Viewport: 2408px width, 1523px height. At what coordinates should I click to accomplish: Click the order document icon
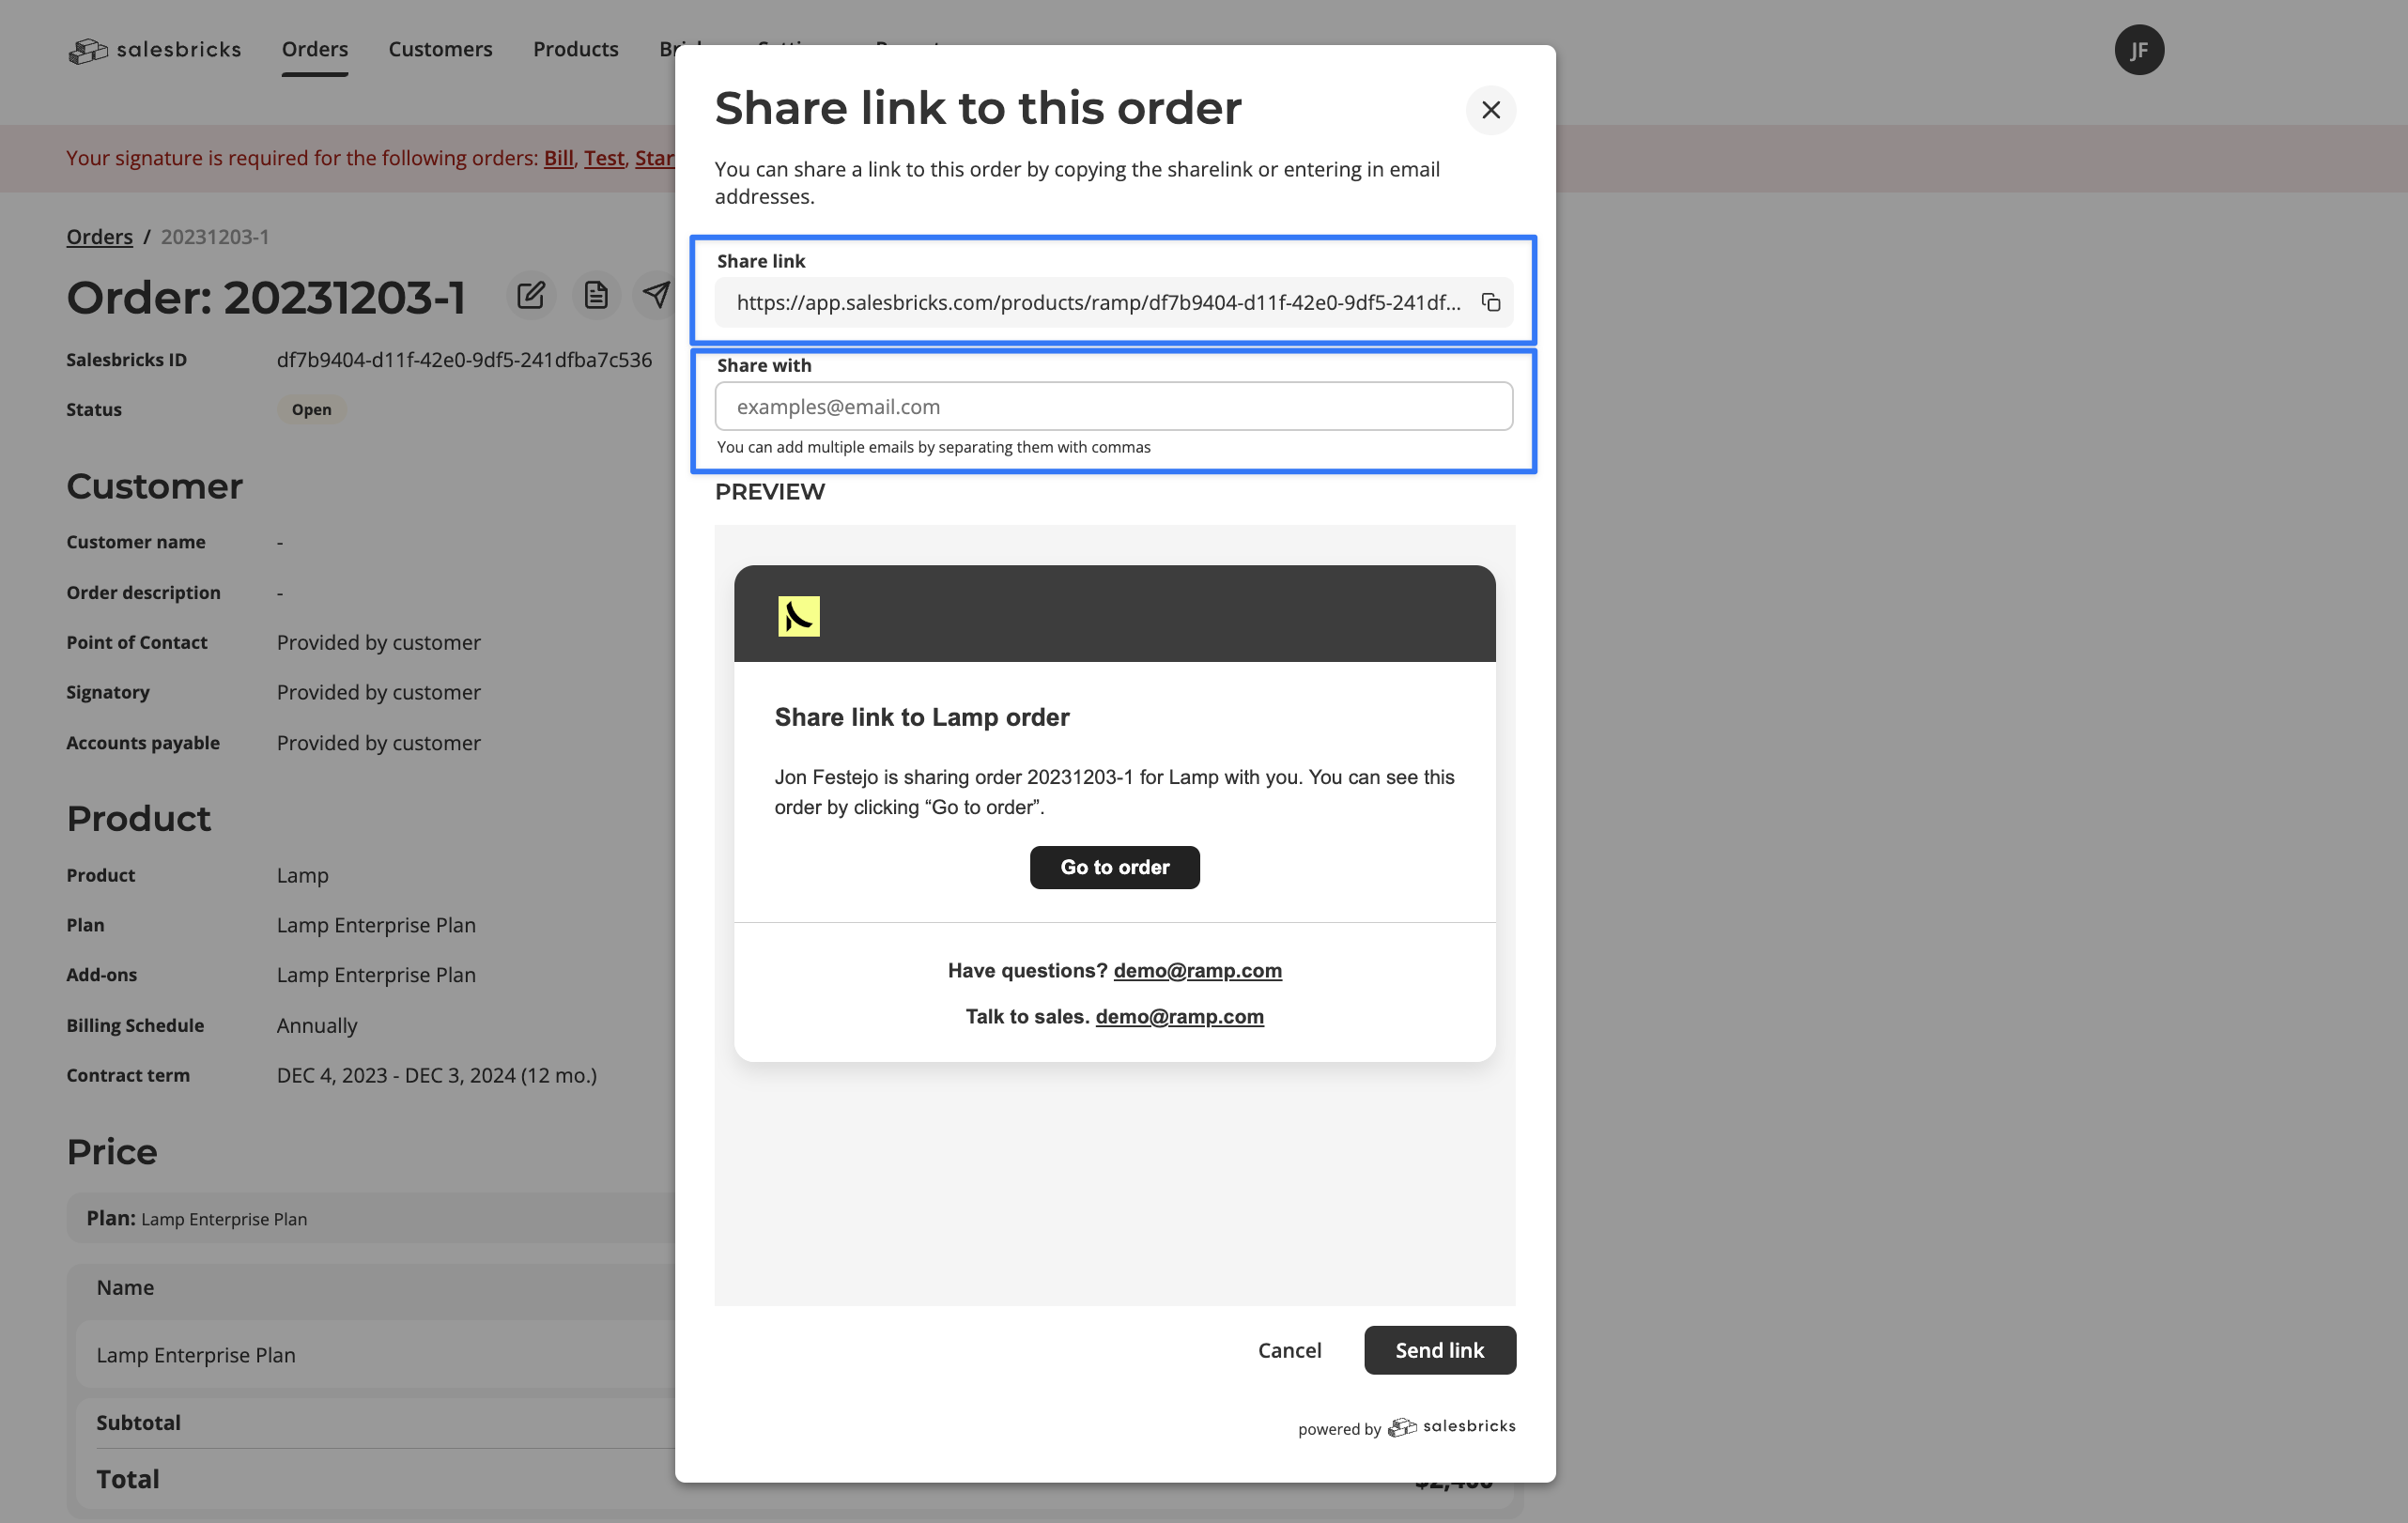tap(596, 295)
